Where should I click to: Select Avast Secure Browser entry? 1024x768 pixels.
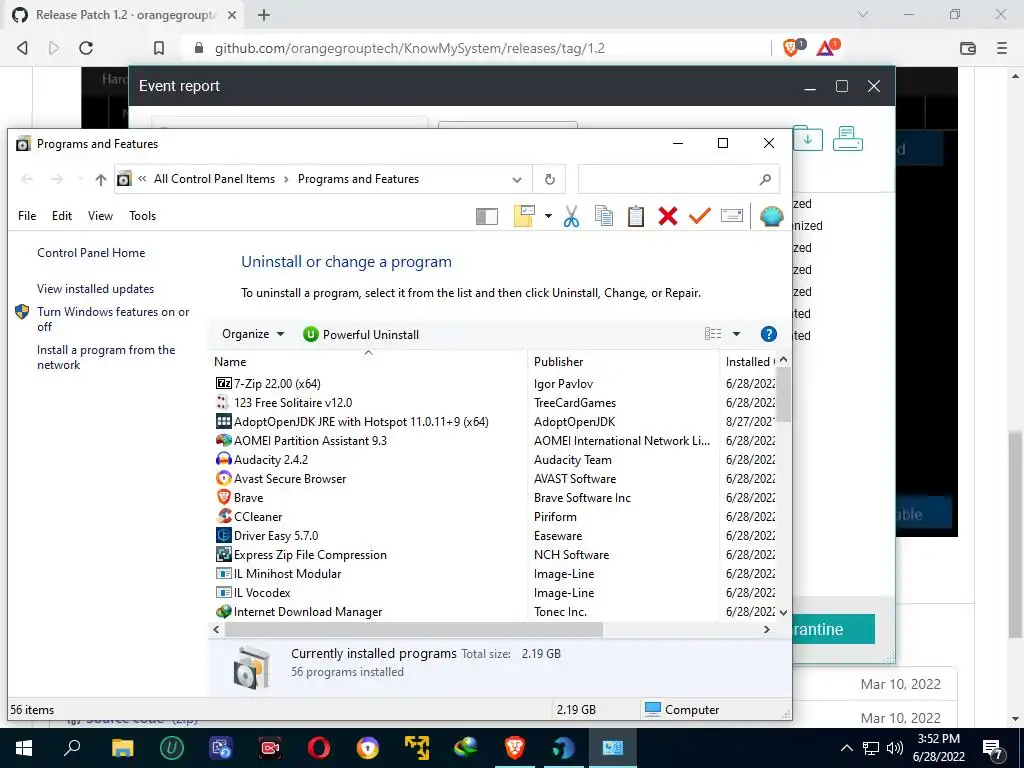[x=290, y=479]
